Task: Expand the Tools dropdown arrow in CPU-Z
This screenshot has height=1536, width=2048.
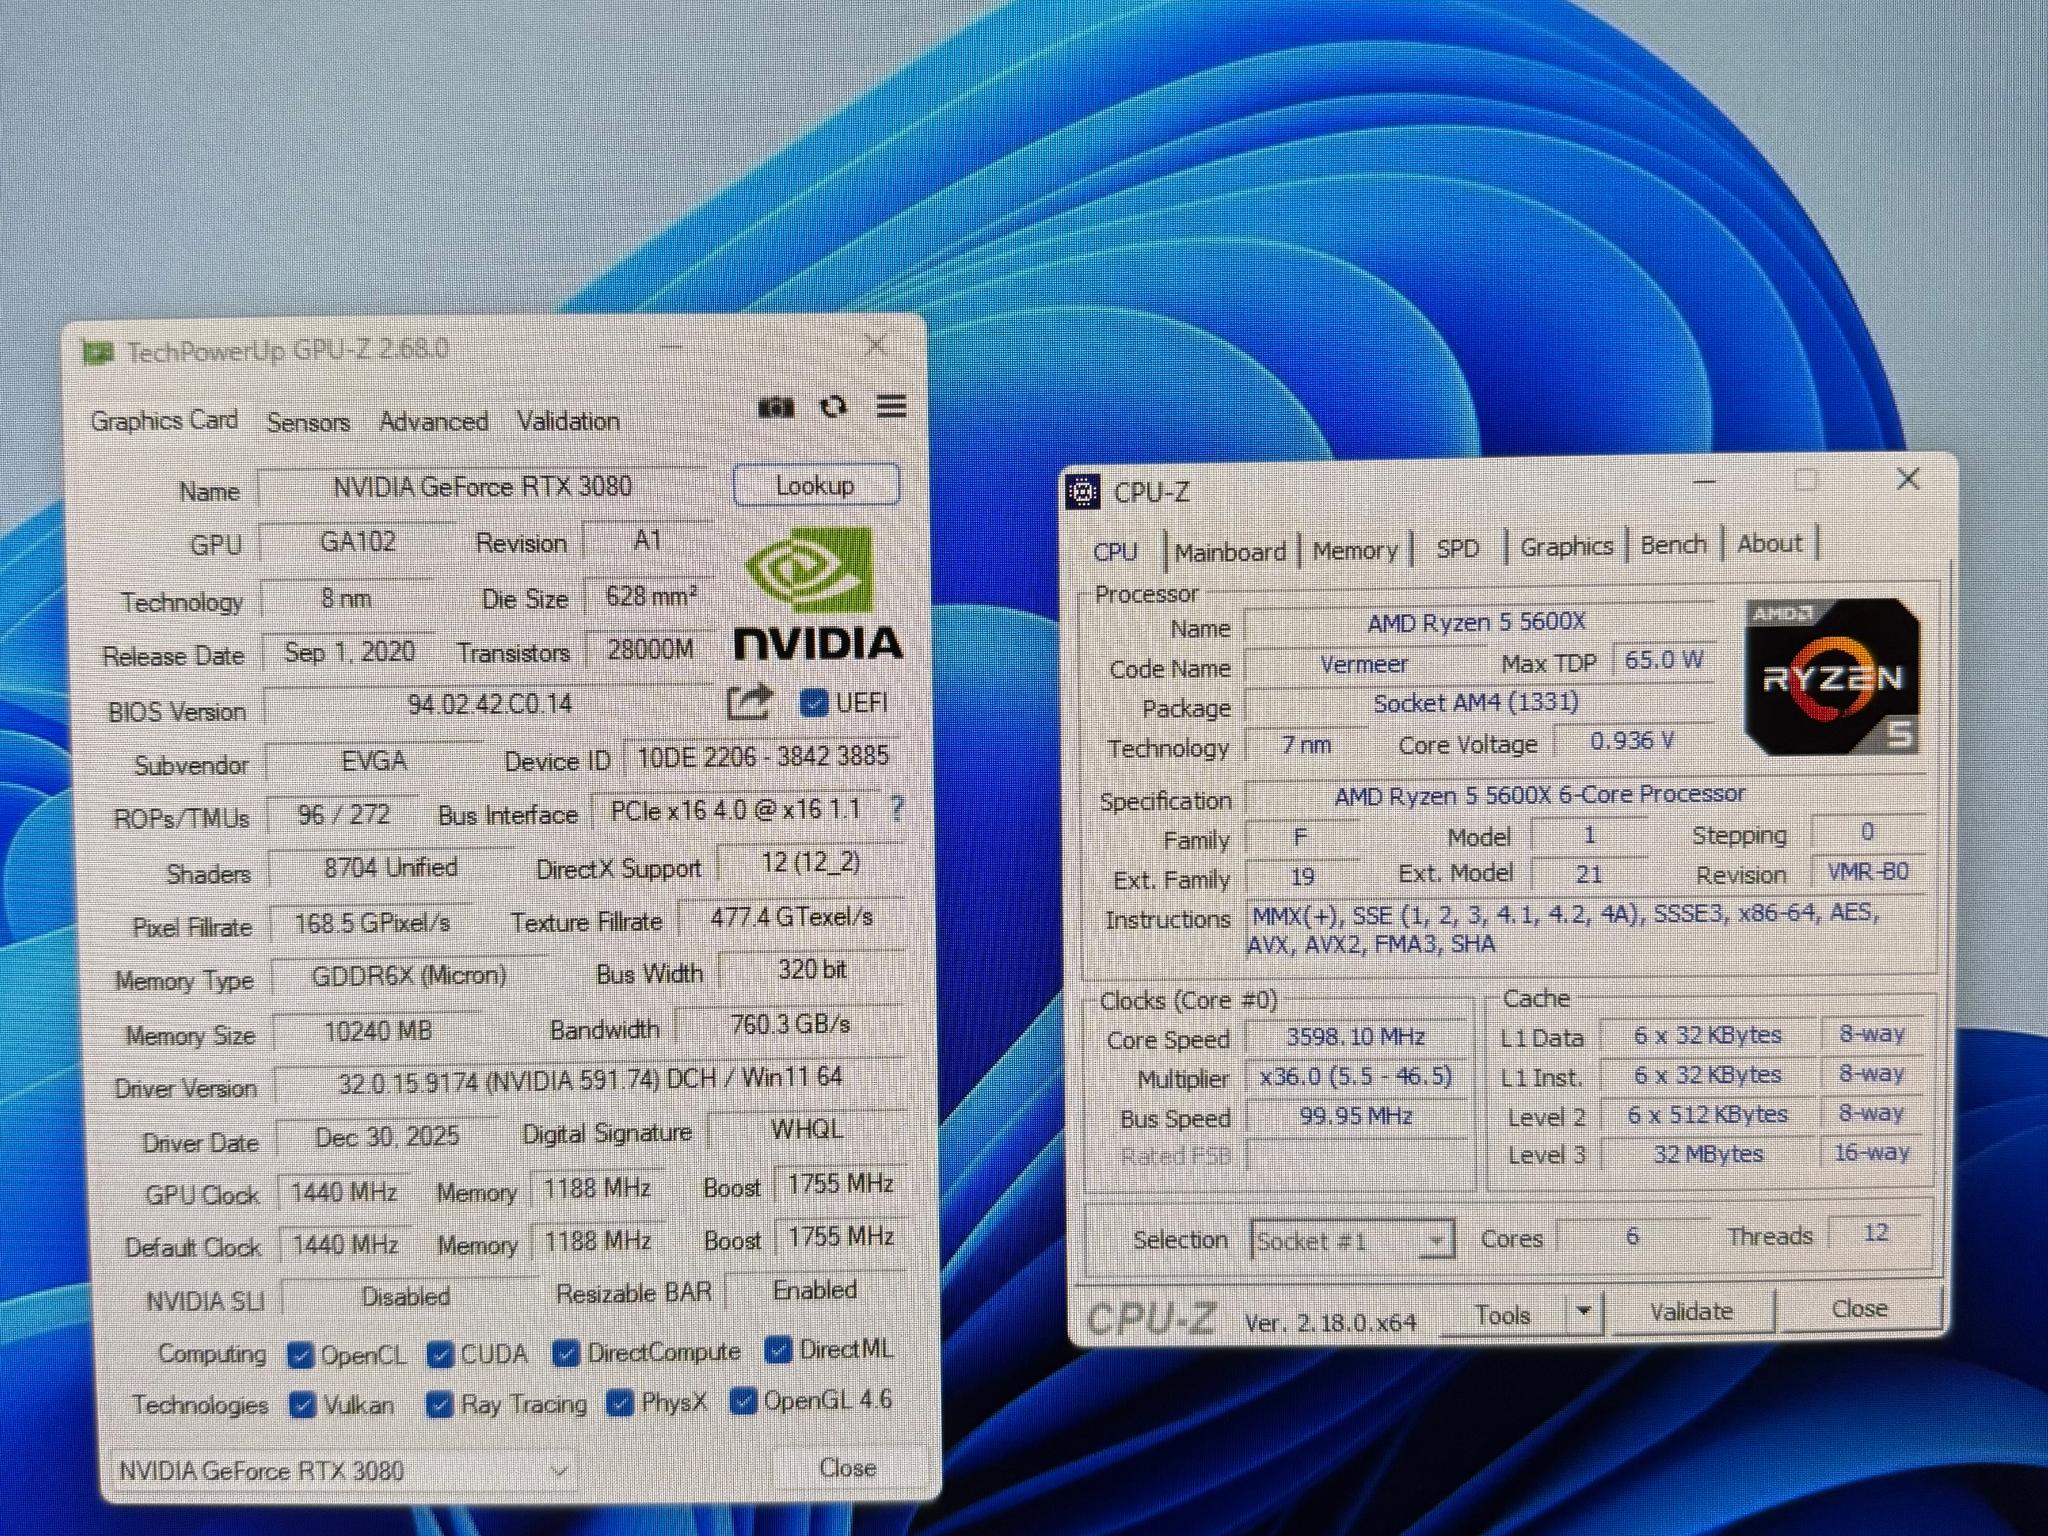Action: click(x=1584, y=1312)
